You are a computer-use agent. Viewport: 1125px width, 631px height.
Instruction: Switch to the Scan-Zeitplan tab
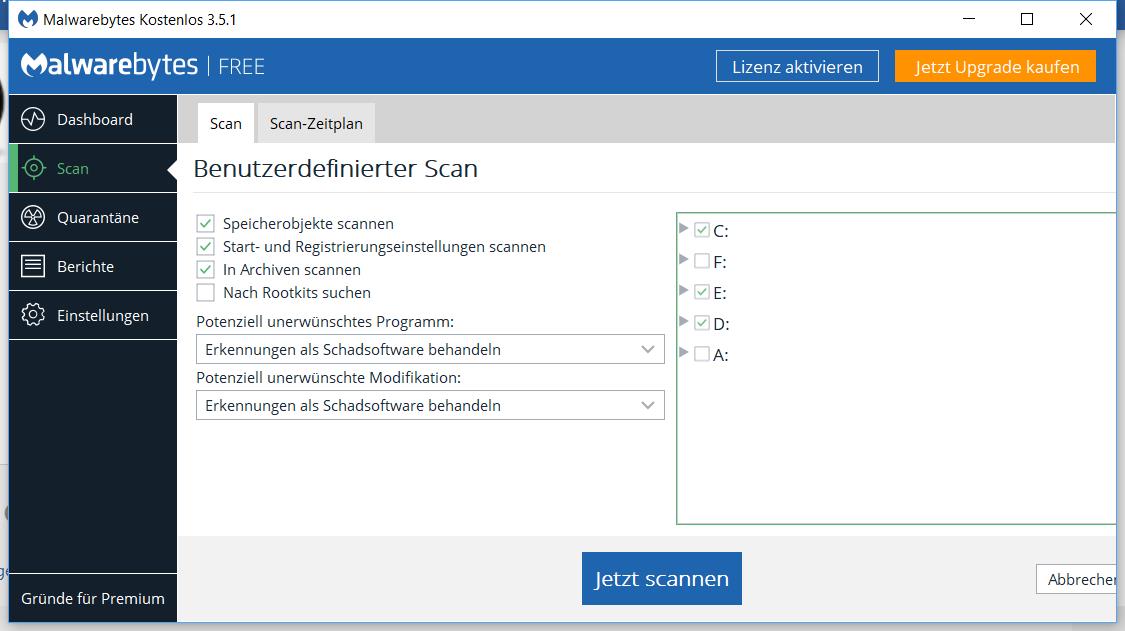316,123
